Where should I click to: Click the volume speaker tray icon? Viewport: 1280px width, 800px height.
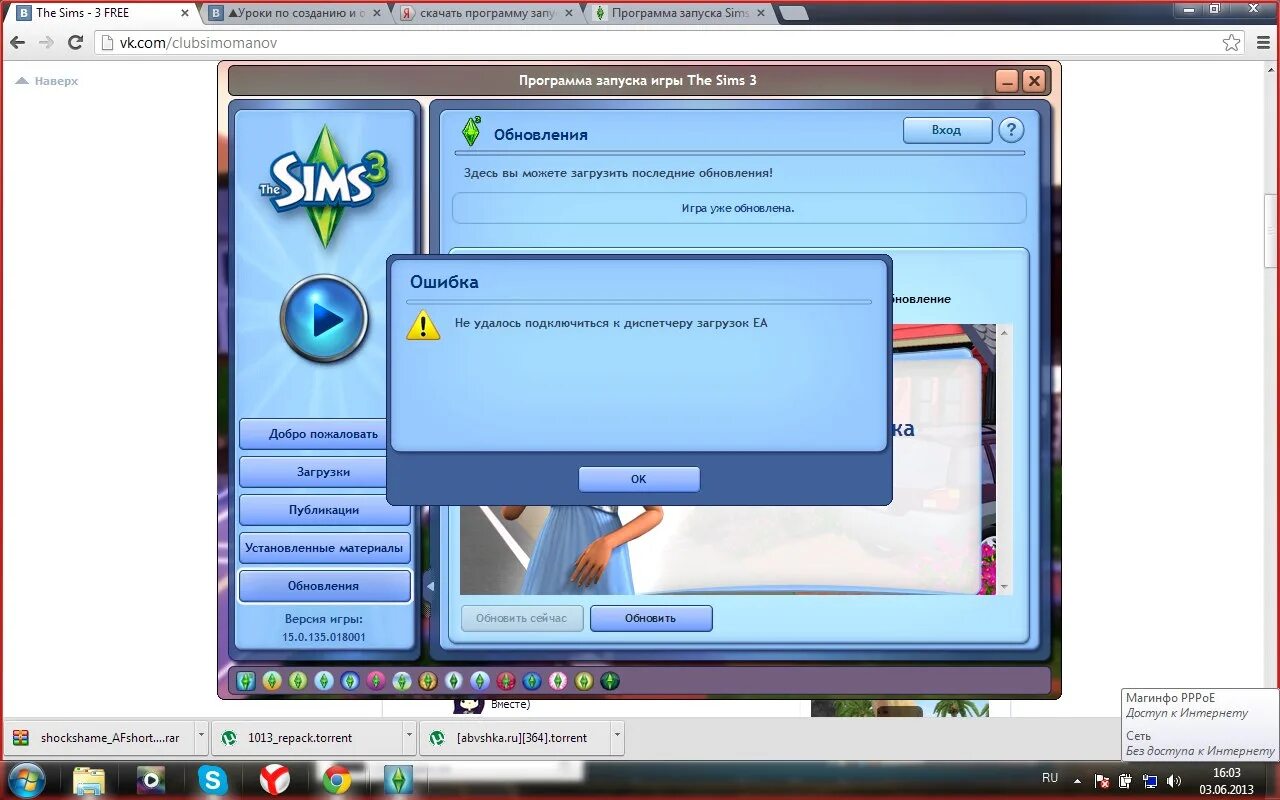coord(1174,780)
